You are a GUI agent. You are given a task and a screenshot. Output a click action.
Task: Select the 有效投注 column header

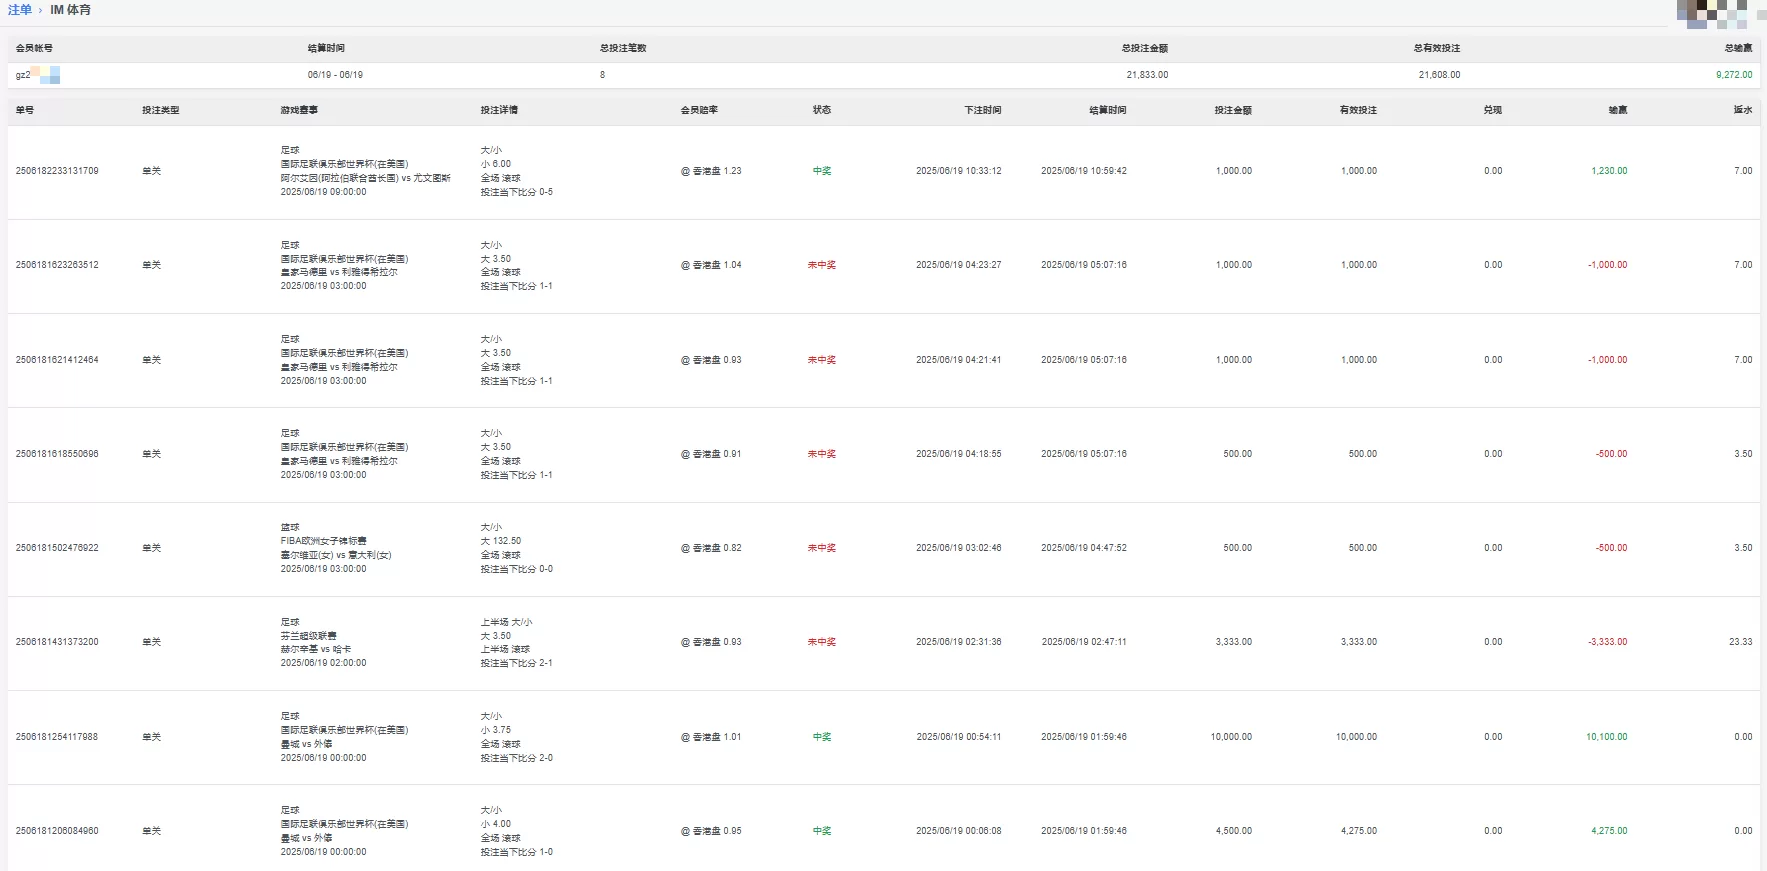click(1358, 110)
